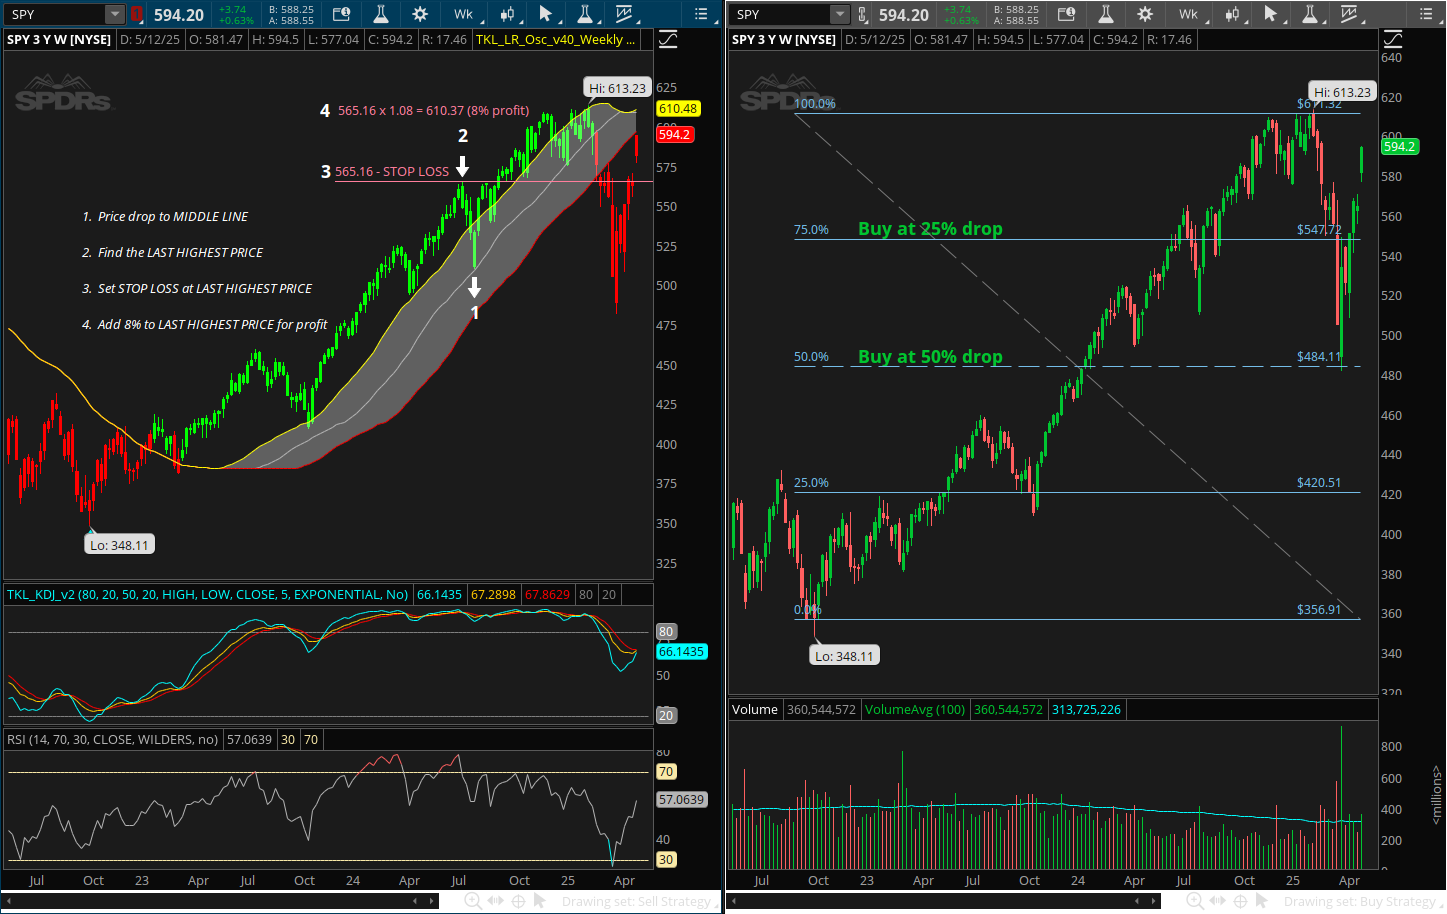Open right chart symbol news/info icon
The image size is (1447, 914).
pos(1066,14)
